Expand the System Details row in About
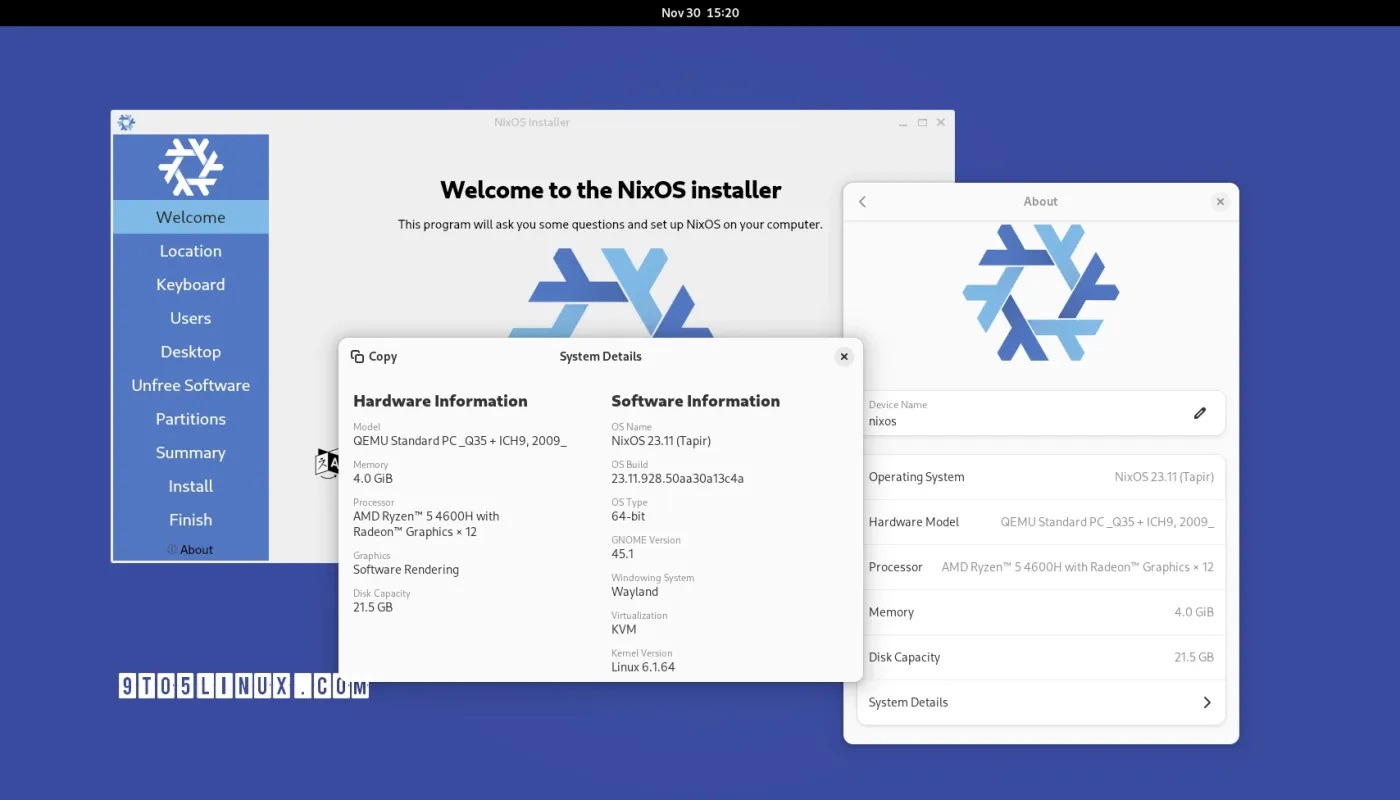This screenshot has height=800, width=1400. click(1041, 701)
